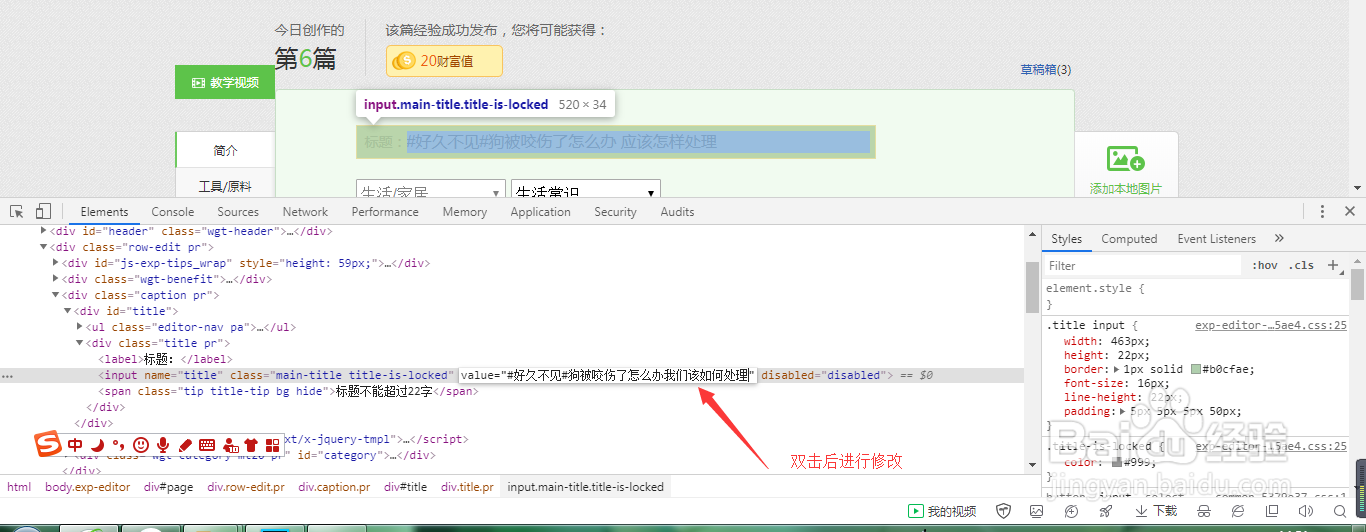This screenshot has width=1366, height=532.
Task: Switch Sogou Chinese/English mode icon
Action: tap(76, 444)
